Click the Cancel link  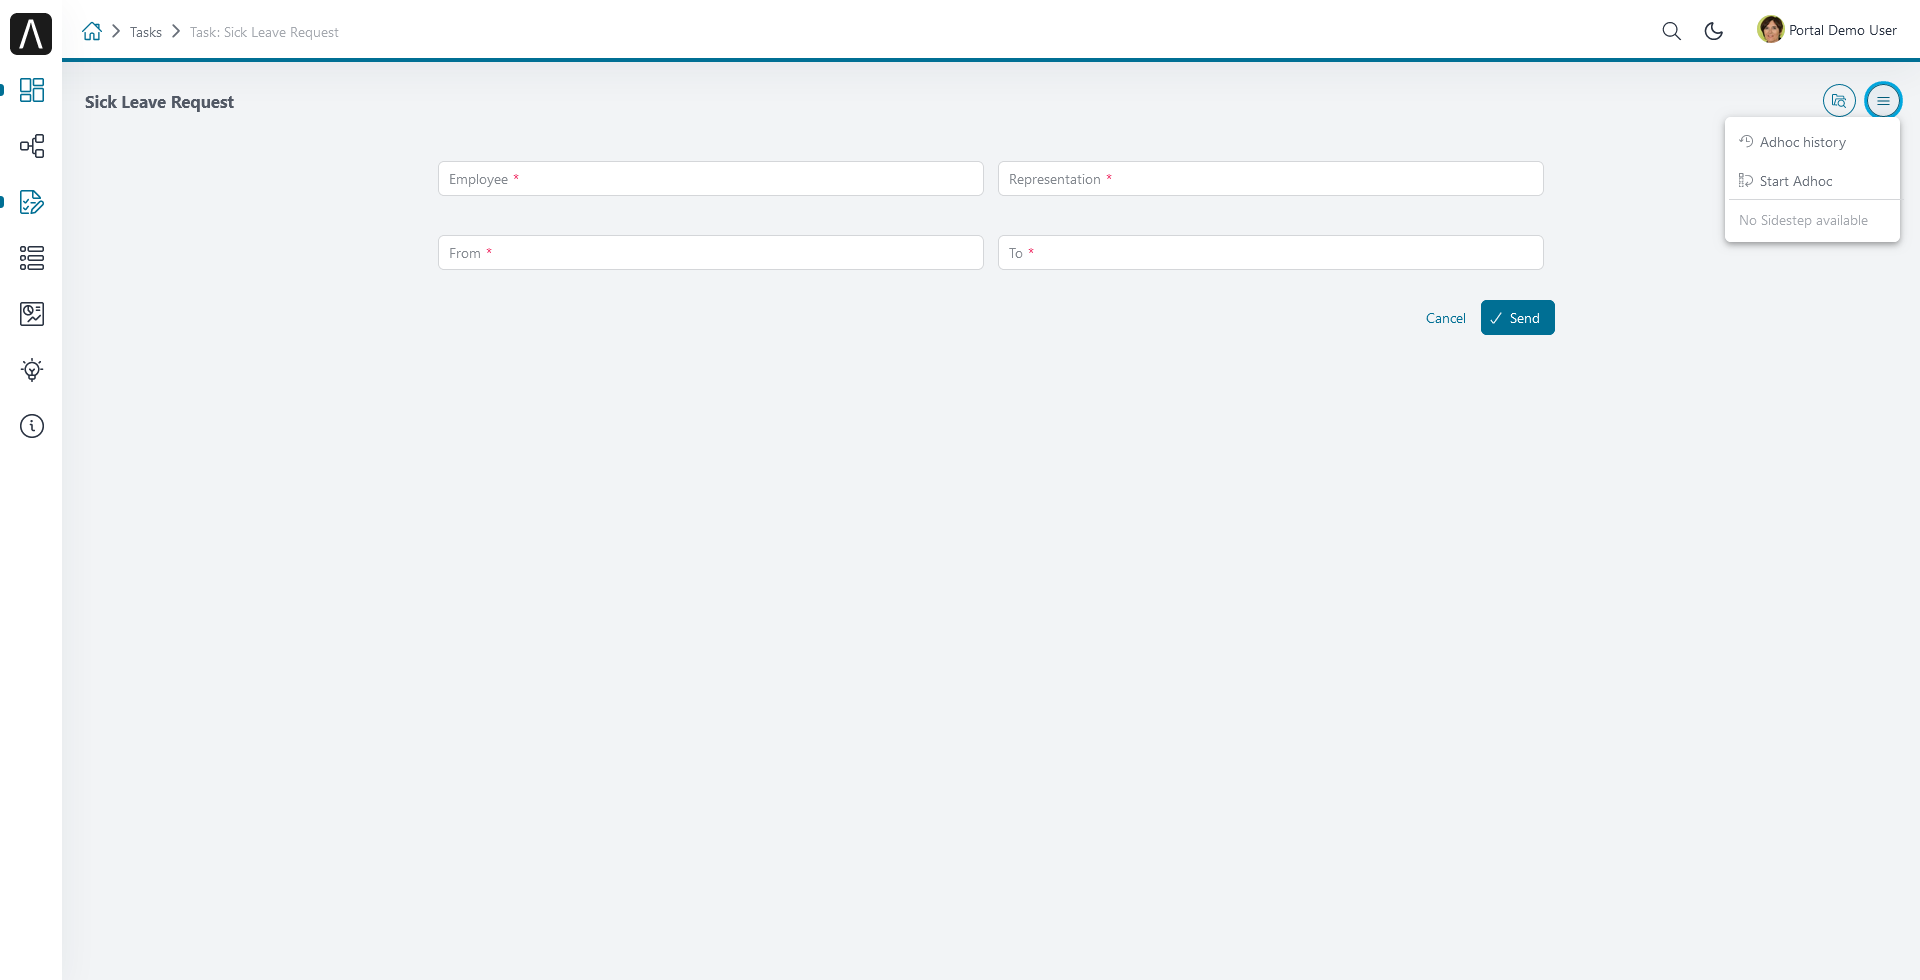pyautogui.click(x=1445, y=318)
